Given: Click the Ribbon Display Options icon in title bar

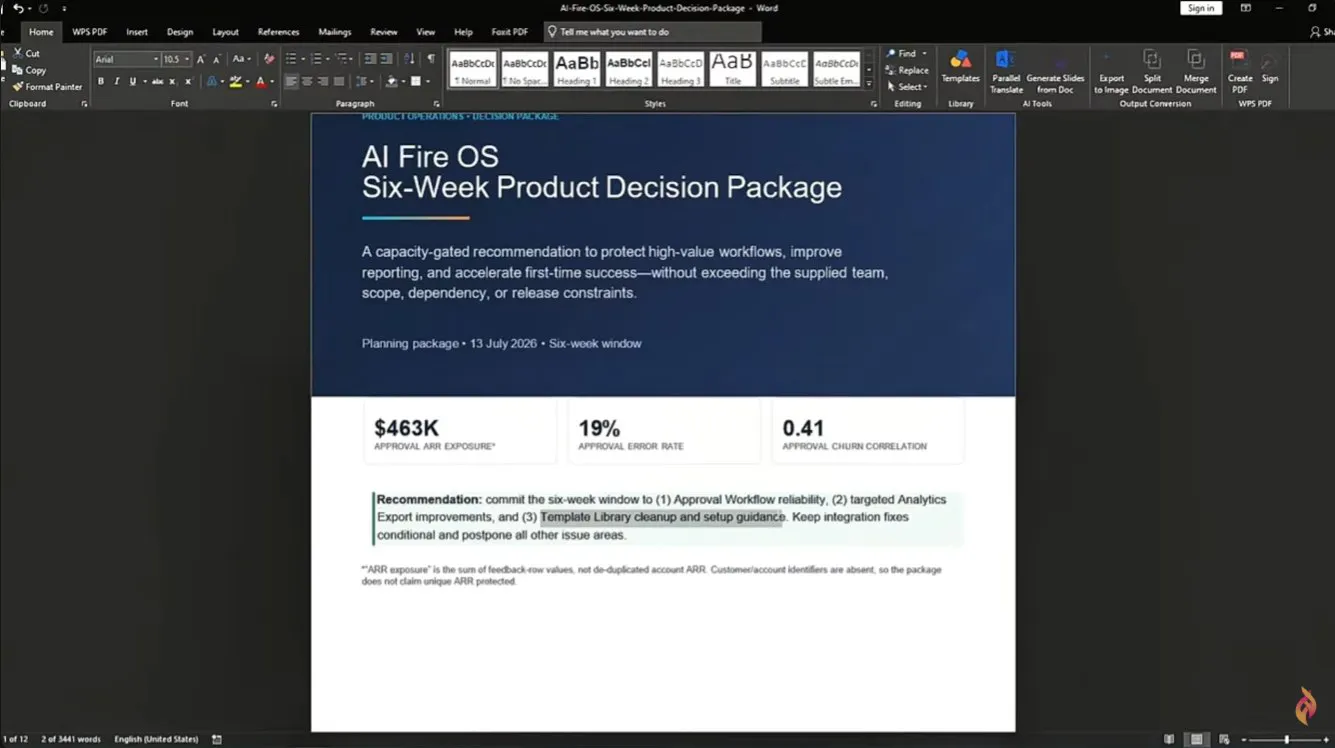Looking at the screenshot, I should pos(1245,8).
